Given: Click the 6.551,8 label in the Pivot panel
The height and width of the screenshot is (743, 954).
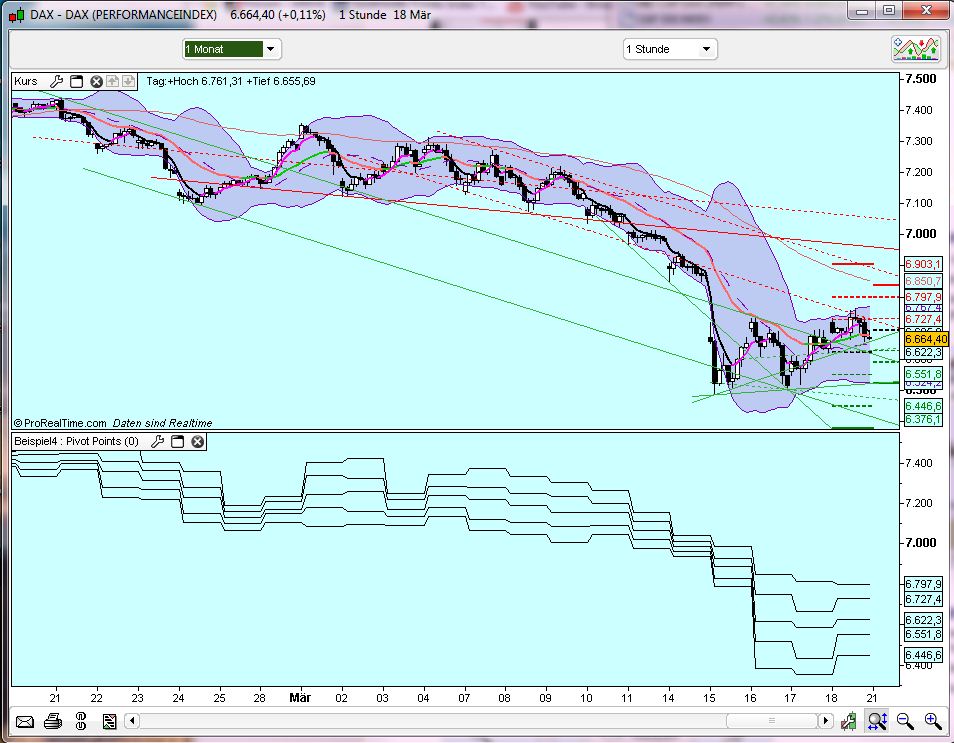Looking at the screenshot, I should [x=923, y=635].
